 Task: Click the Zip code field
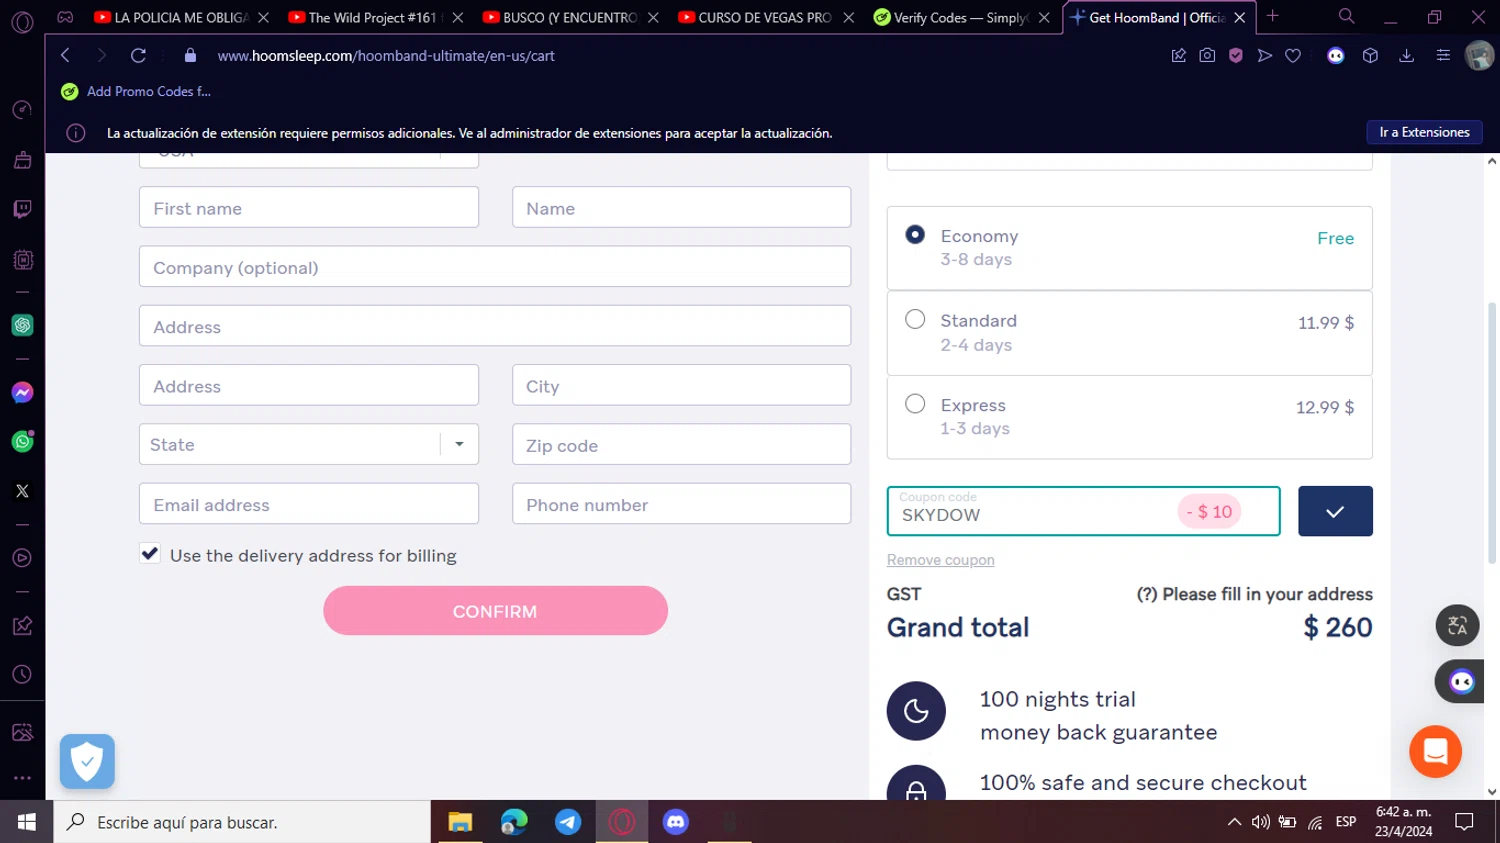[x=681, y=444]
